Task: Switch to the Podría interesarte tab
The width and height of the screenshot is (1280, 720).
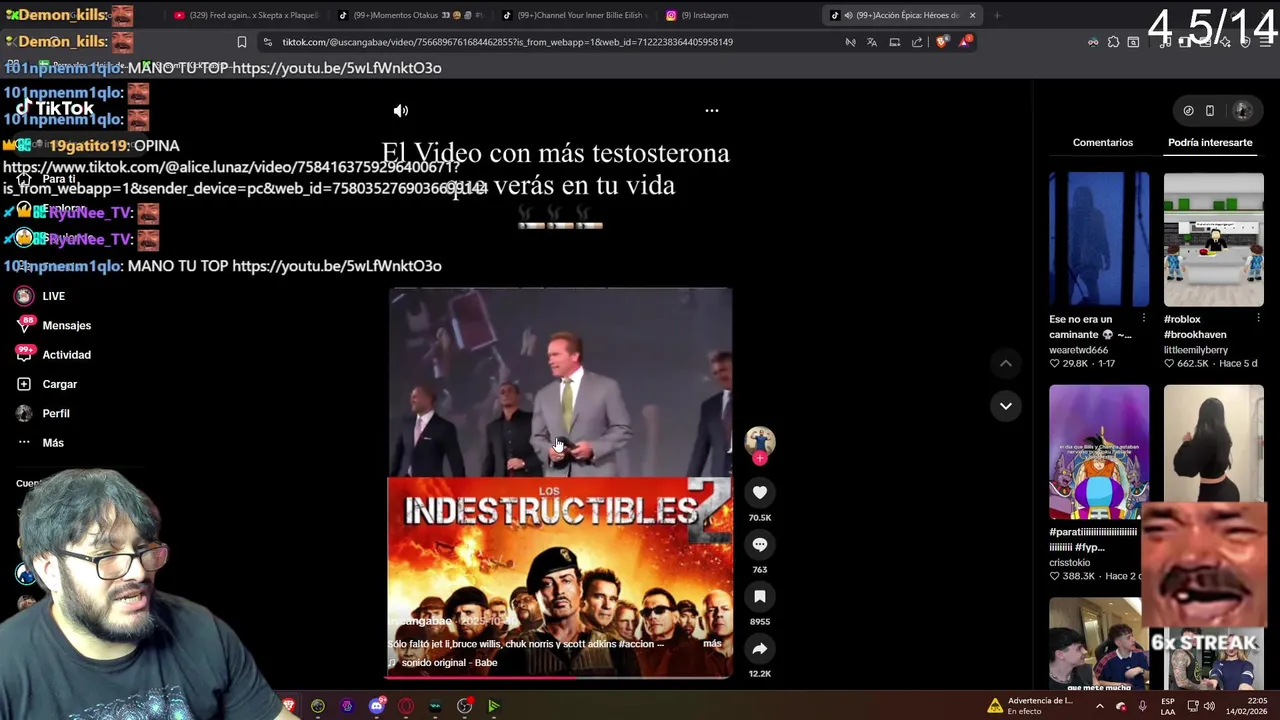Action: click(1210, 143)
